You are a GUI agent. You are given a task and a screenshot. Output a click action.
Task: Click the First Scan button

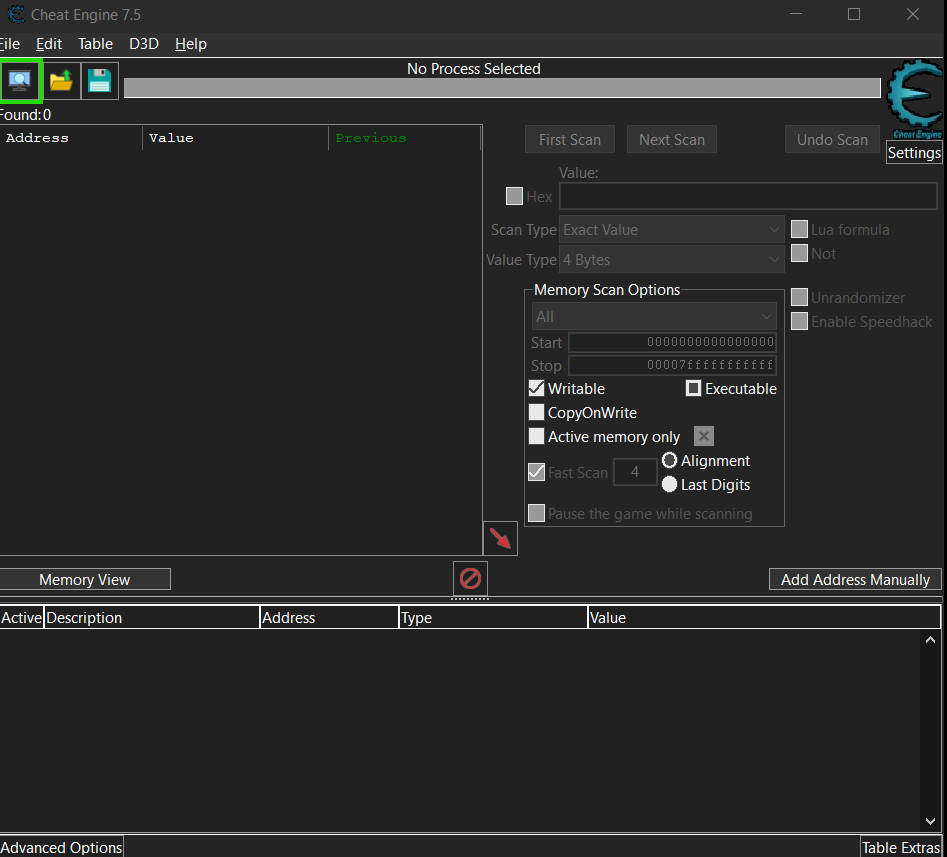(x=570, y=140)
